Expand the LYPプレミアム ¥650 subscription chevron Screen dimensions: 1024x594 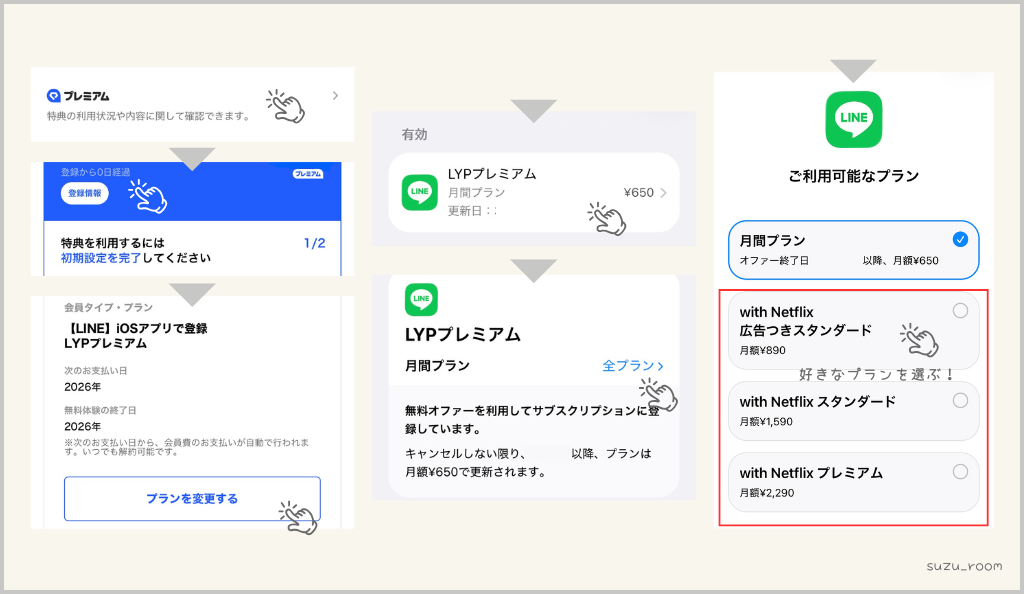(664, 192)
